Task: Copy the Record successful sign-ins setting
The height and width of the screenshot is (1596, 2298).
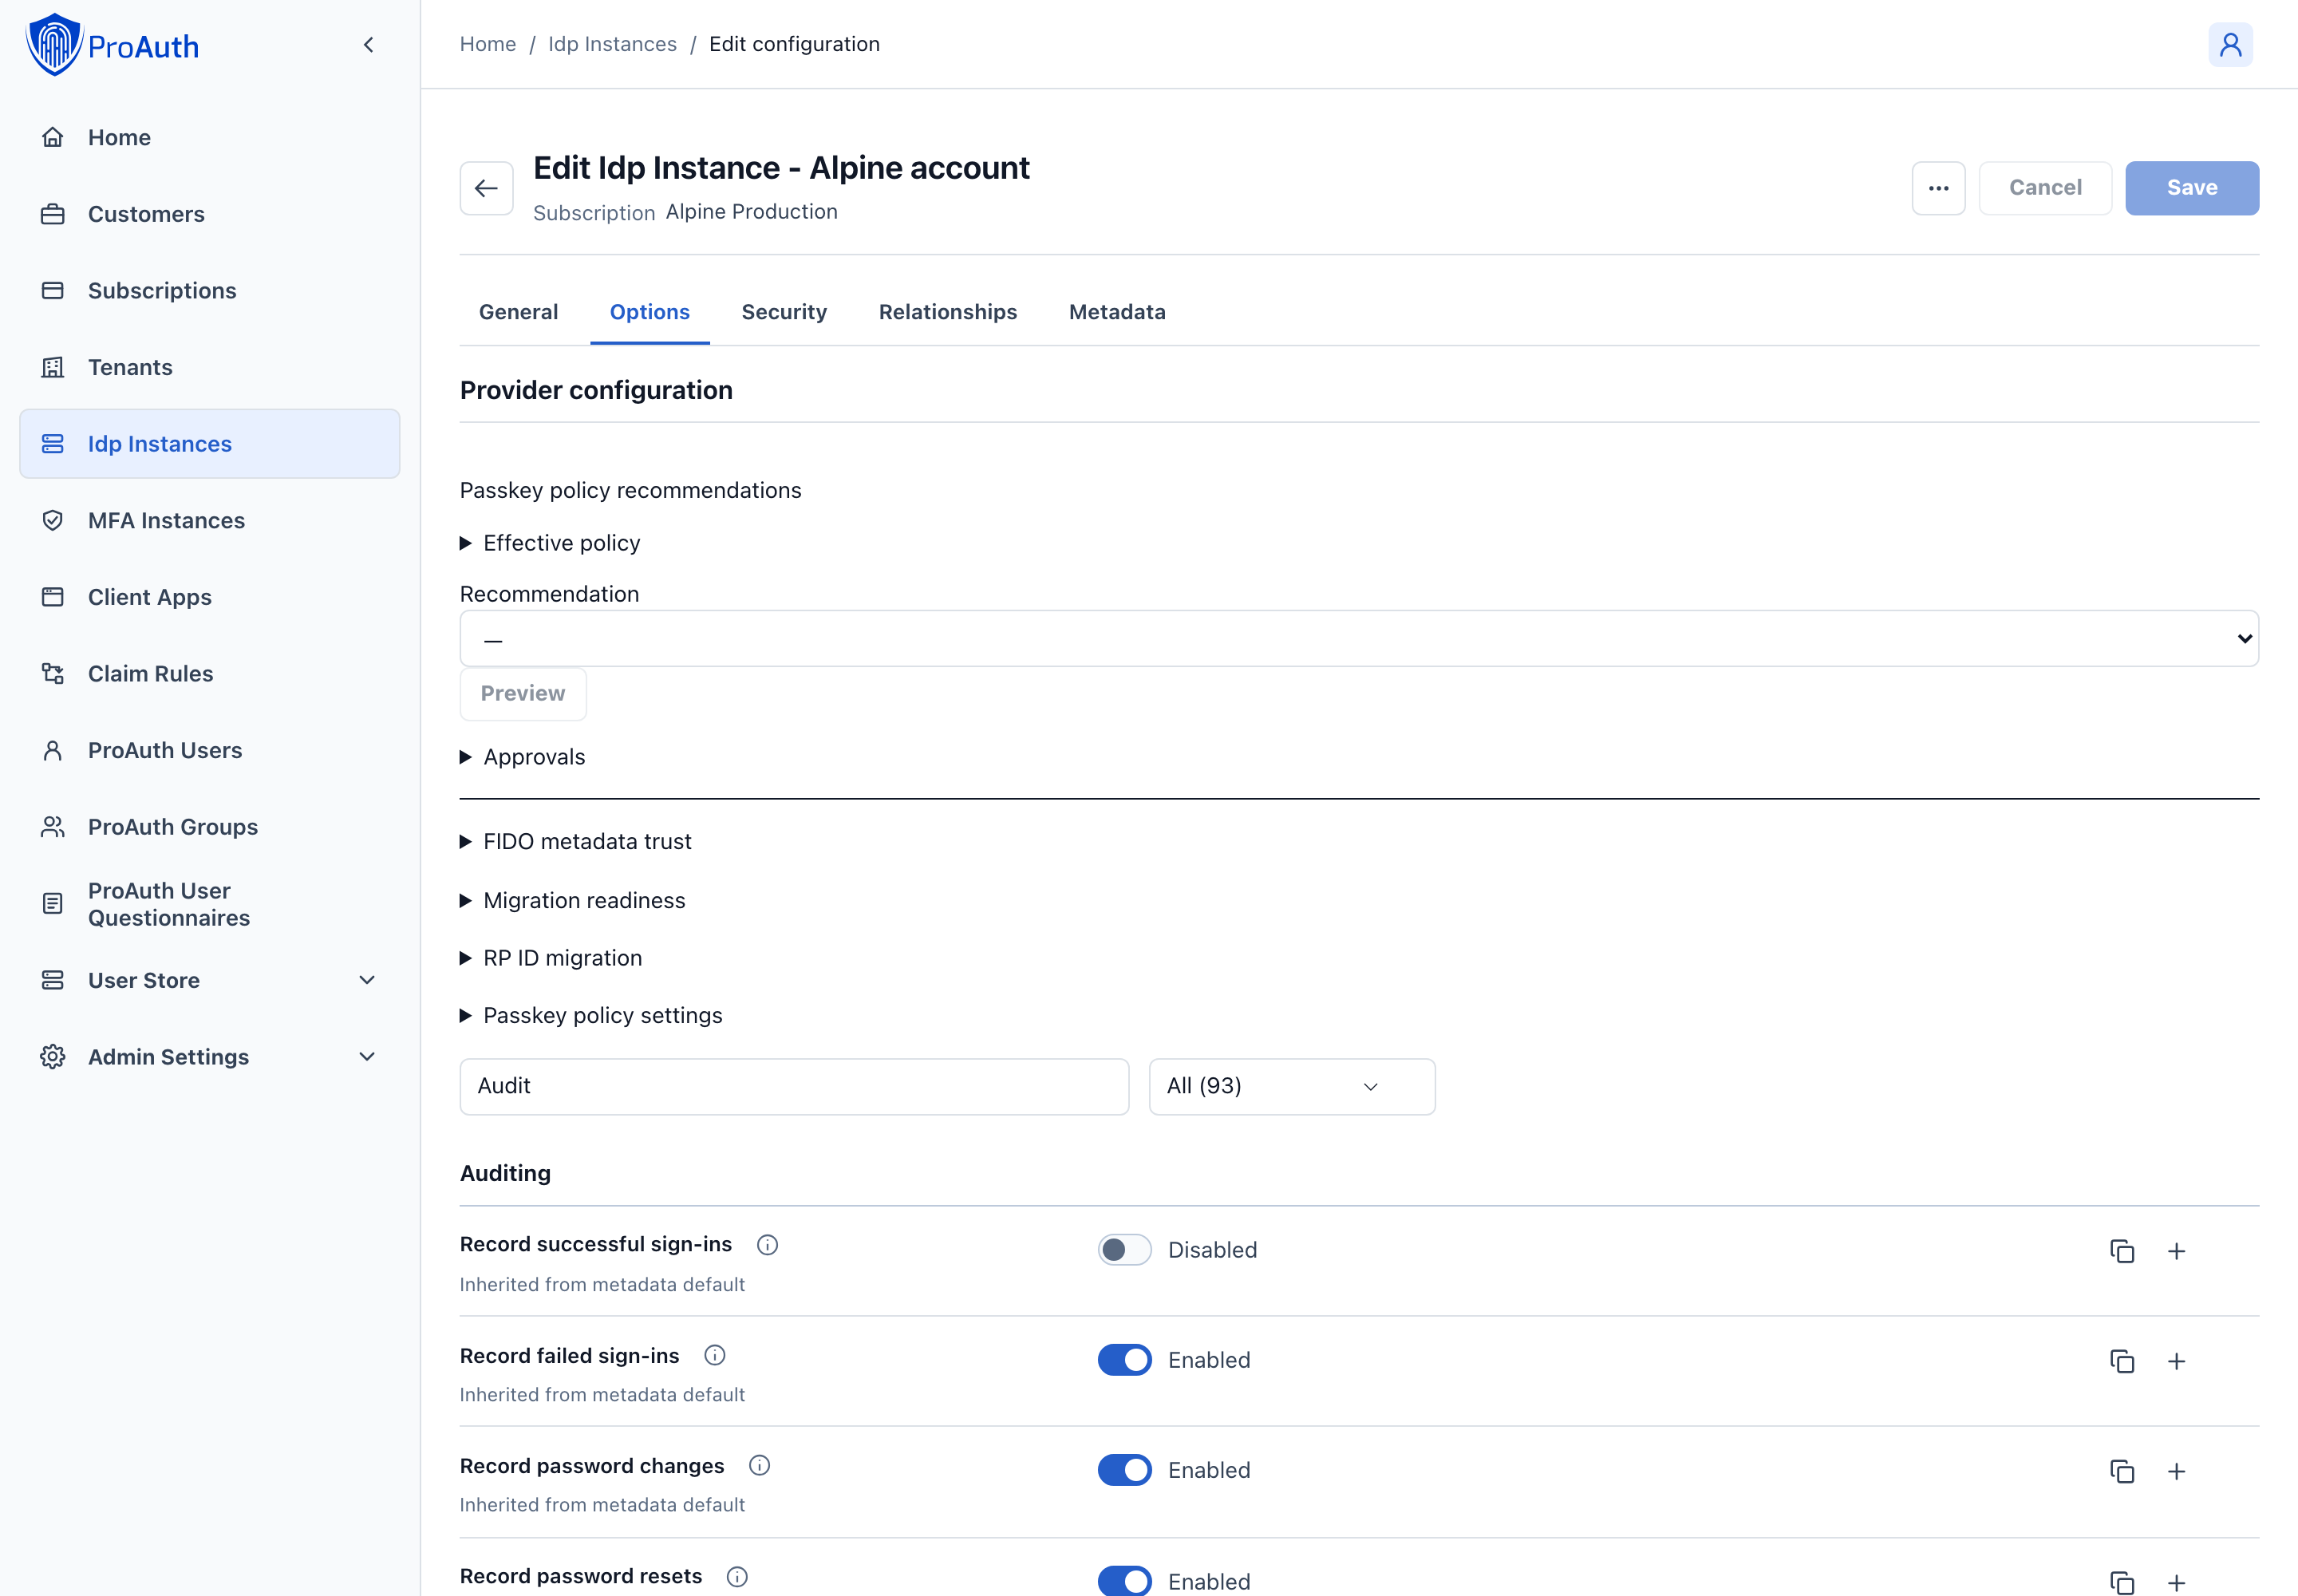Action: click(2121, 1251)
